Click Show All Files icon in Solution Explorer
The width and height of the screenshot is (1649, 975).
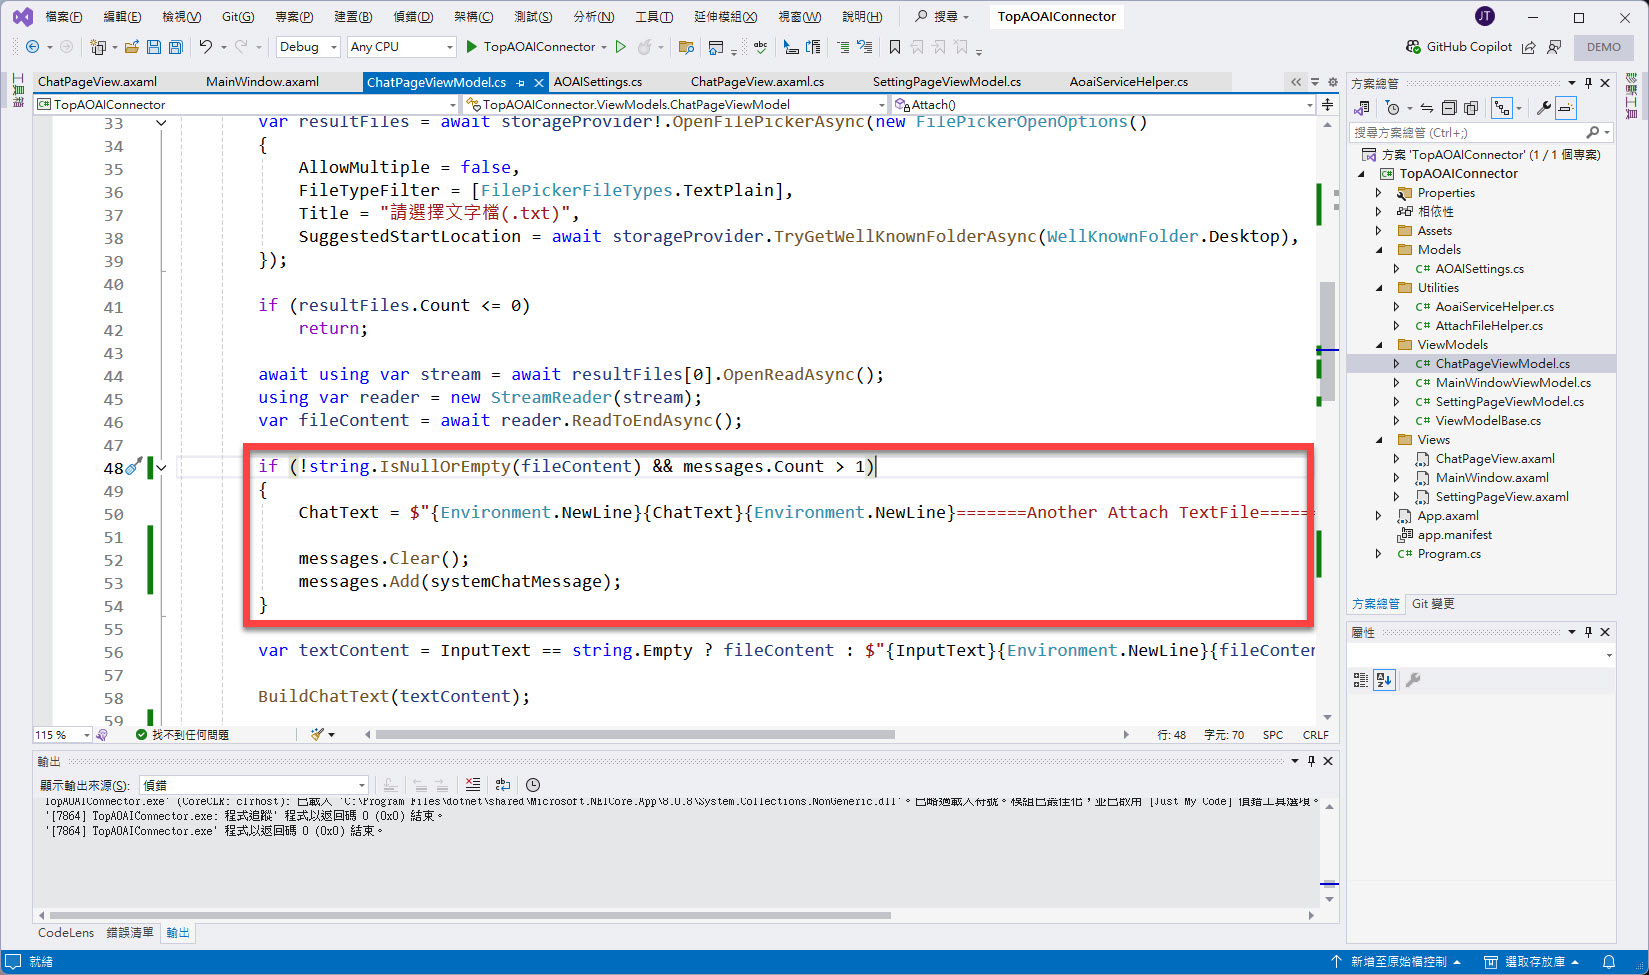pyautogui.click(x=1471, y=108)
